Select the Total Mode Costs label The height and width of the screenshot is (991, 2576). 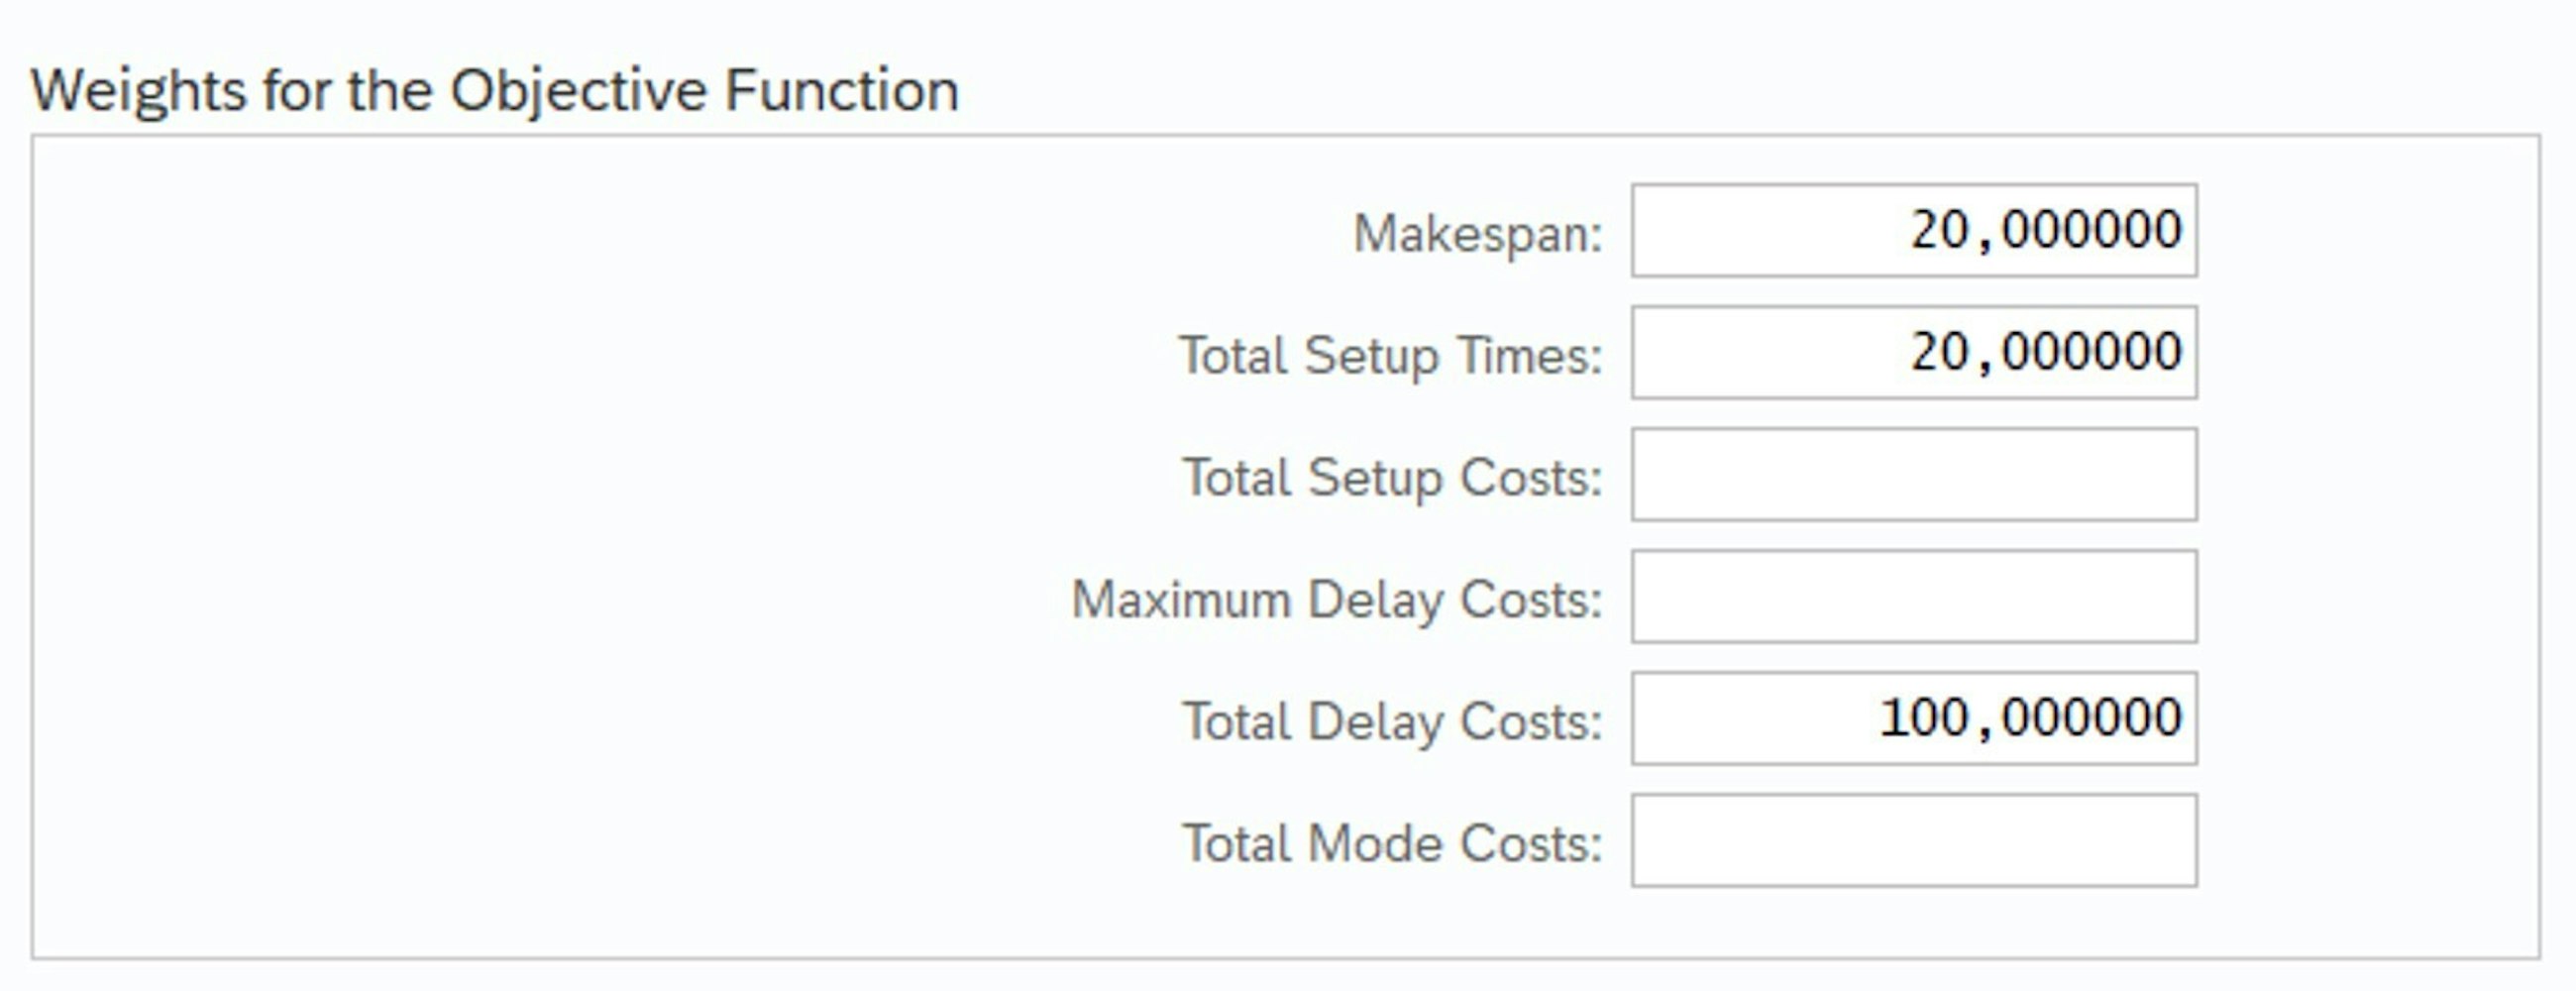click(1391, 844)
